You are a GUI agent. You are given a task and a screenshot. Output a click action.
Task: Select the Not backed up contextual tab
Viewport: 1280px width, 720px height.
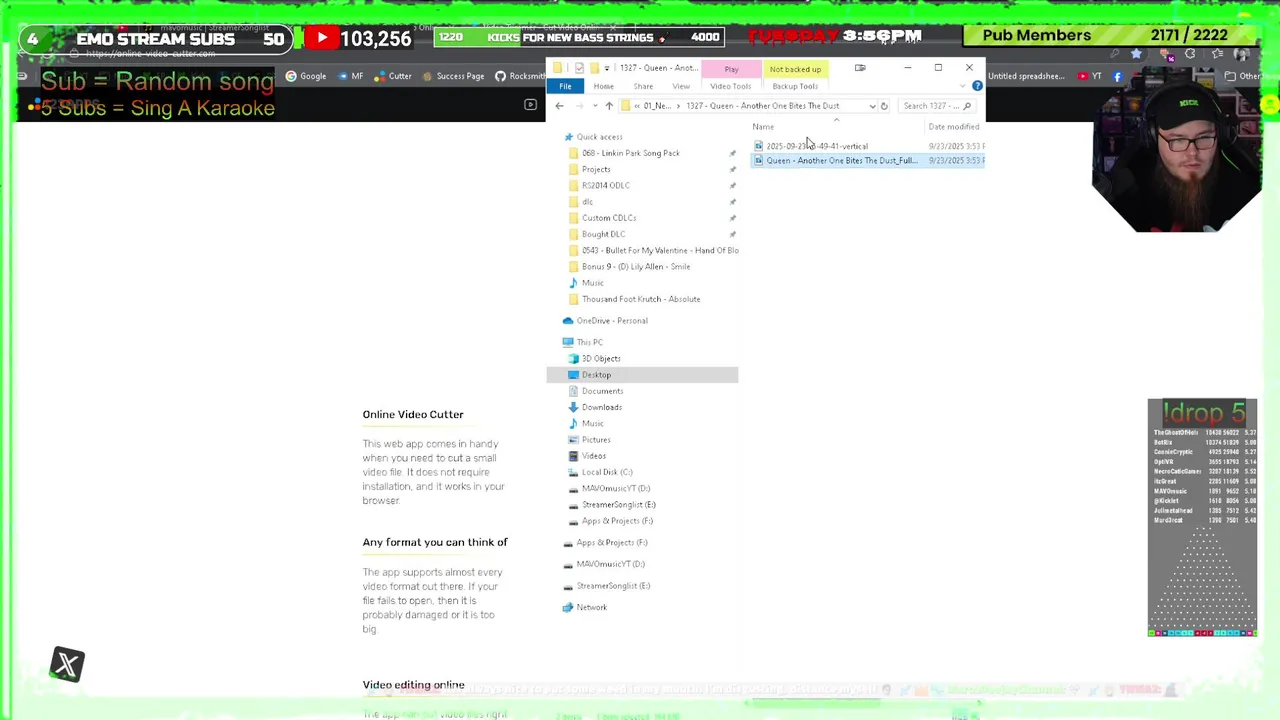pos(795,69)
